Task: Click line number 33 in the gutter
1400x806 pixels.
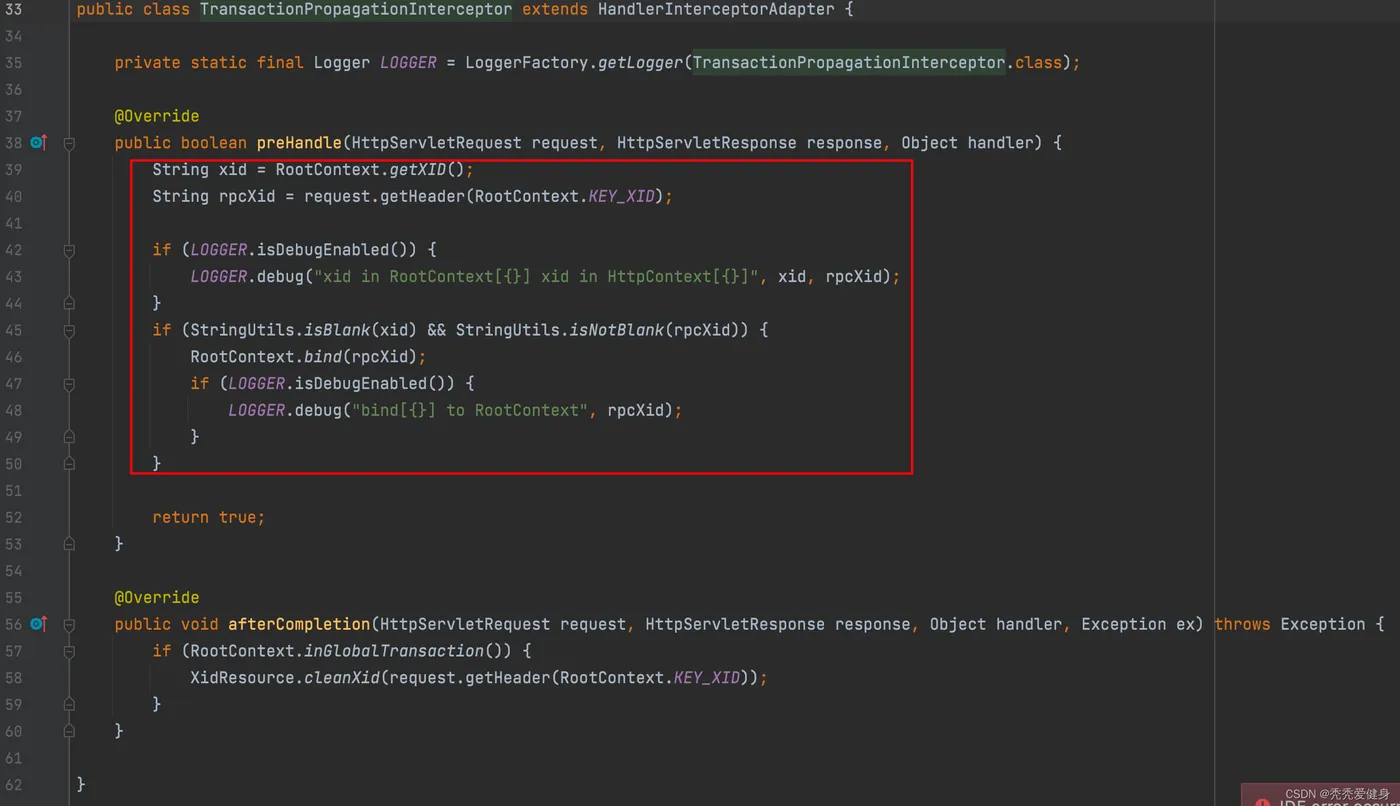Action: (x=14, y=10)
